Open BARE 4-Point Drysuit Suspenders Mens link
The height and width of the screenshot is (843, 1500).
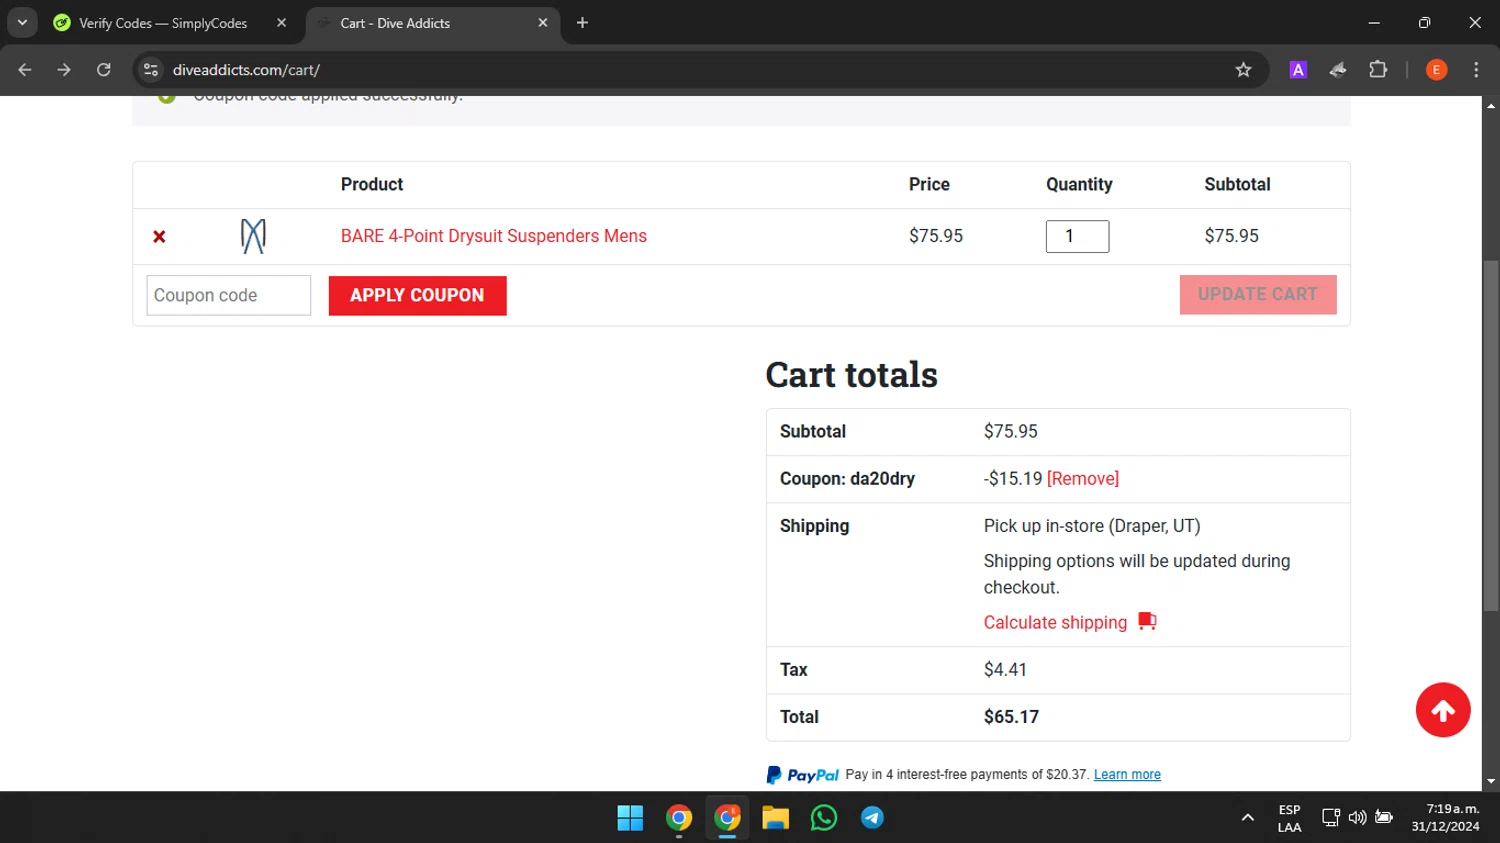494,236
